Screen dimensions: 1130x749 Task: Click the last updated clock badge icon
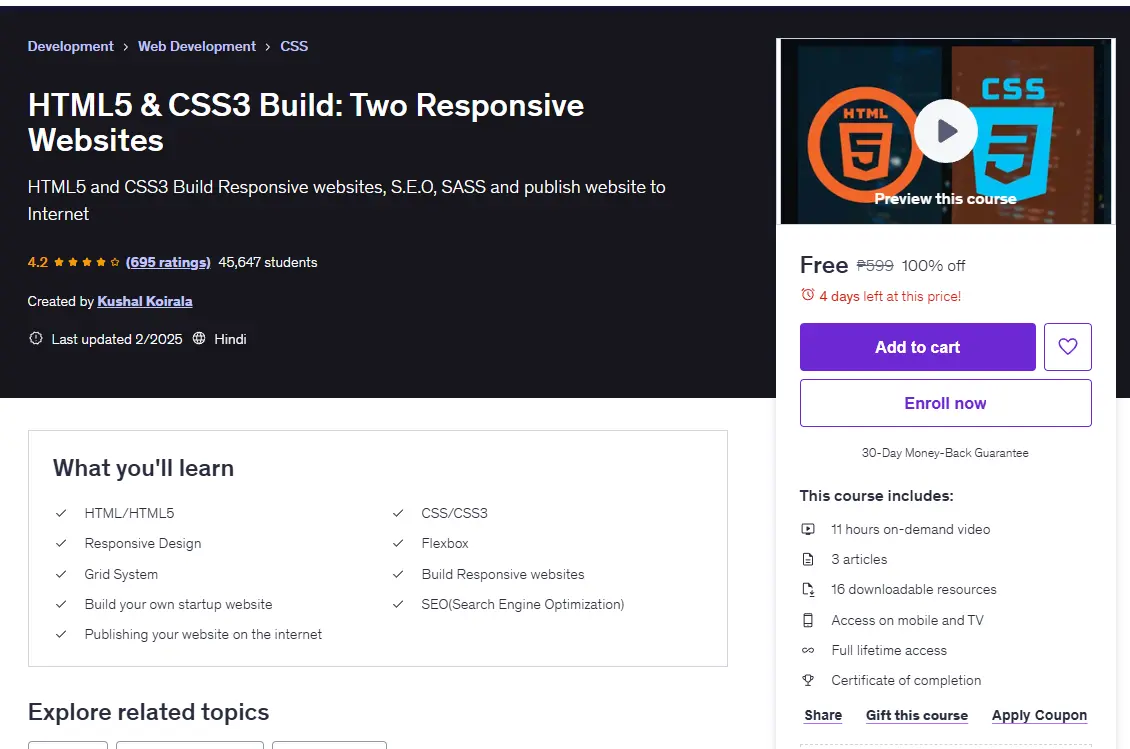pos(35,338)
